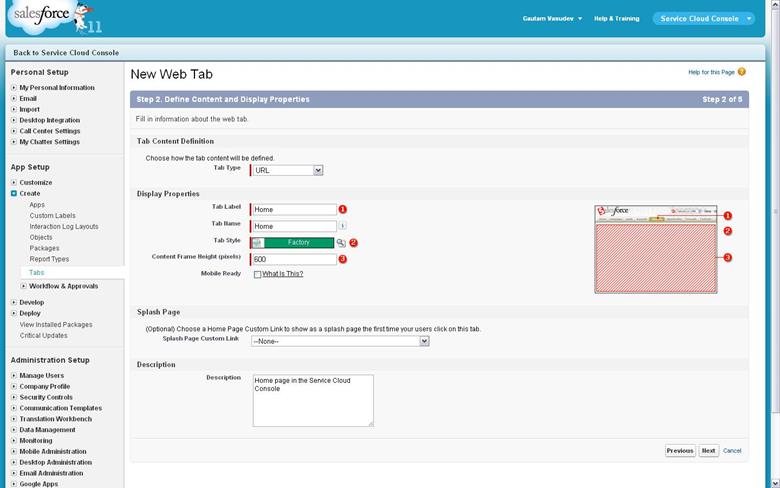Open the Tab Style lookup icon
This screenshot has height=488, width=780.
341,243
